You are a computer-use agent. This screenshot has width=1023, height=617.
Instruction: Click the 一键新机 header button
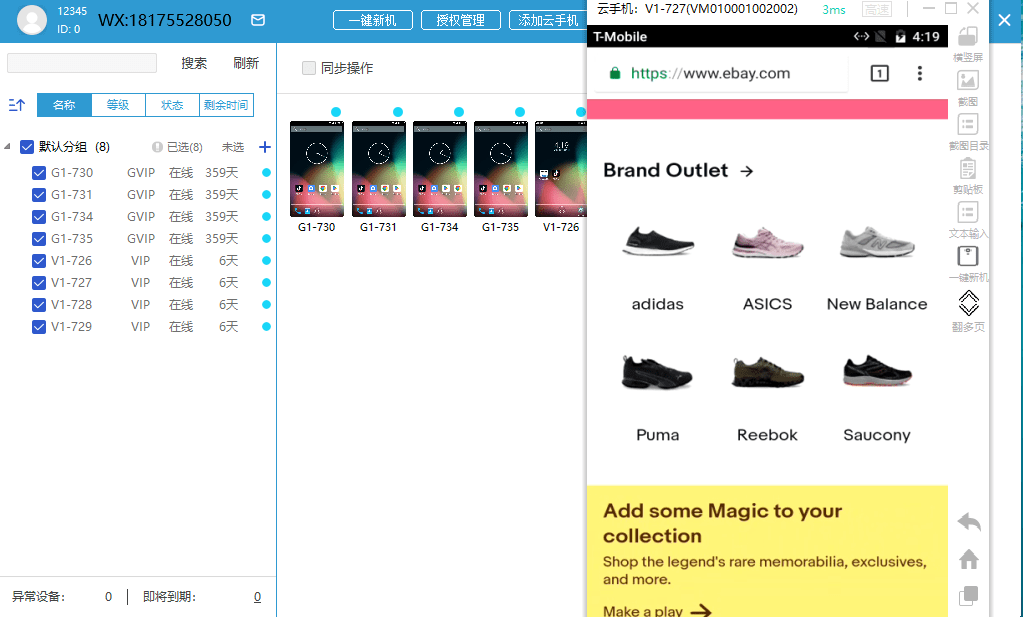click(x=373, y=20)
